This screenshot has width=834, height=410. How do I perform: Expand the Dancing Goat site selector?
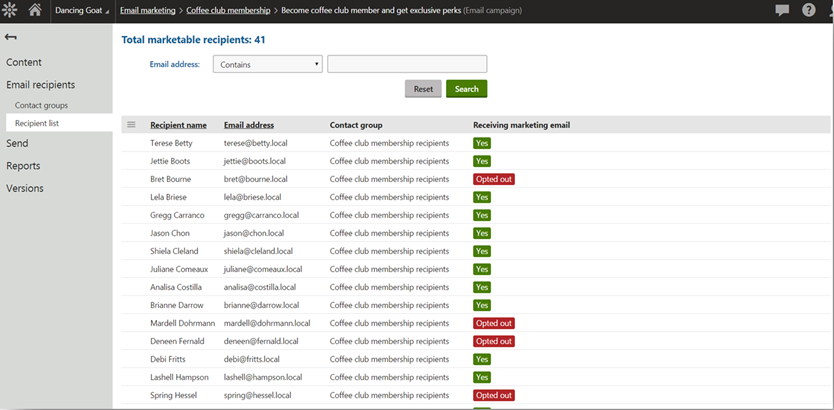pyautogui.click(x=82, y=10)
